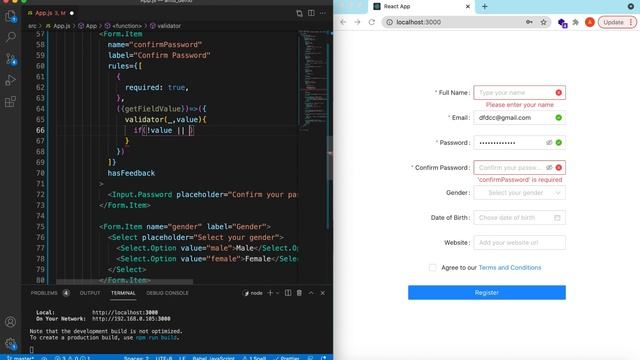The height and width of the screenshot is (360, 640).
Task: Click the editor vertical scrollbar
Action: click(330, 157)
